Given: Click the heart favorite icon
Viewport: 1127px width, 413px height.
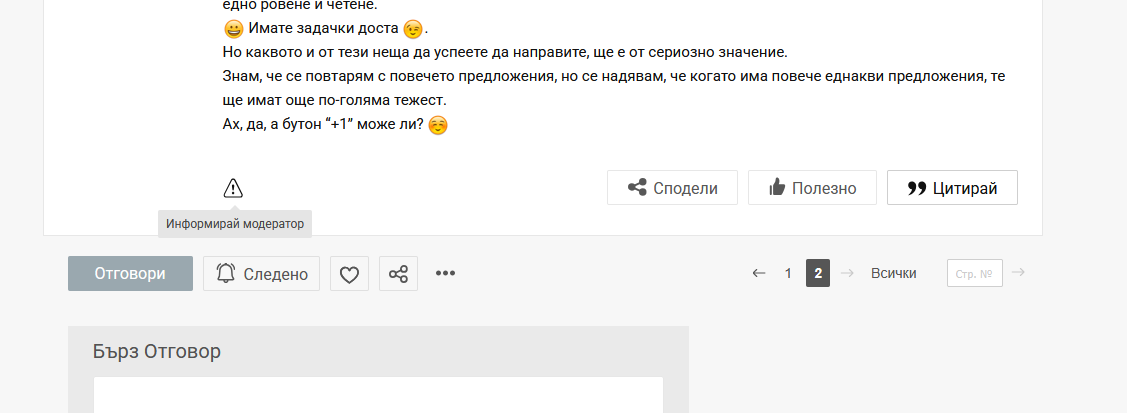Looking at the screenshot, I should point(349,274).
